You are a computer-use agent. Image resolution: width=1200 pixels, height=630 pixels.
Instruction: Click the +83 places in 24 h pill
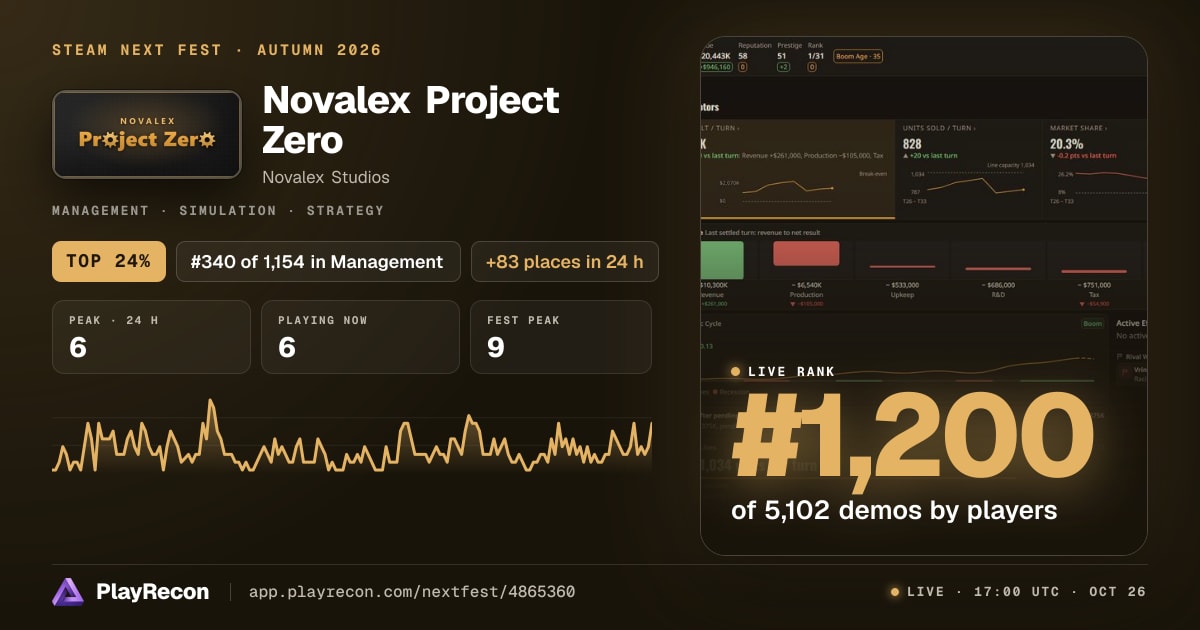point(565,261)
